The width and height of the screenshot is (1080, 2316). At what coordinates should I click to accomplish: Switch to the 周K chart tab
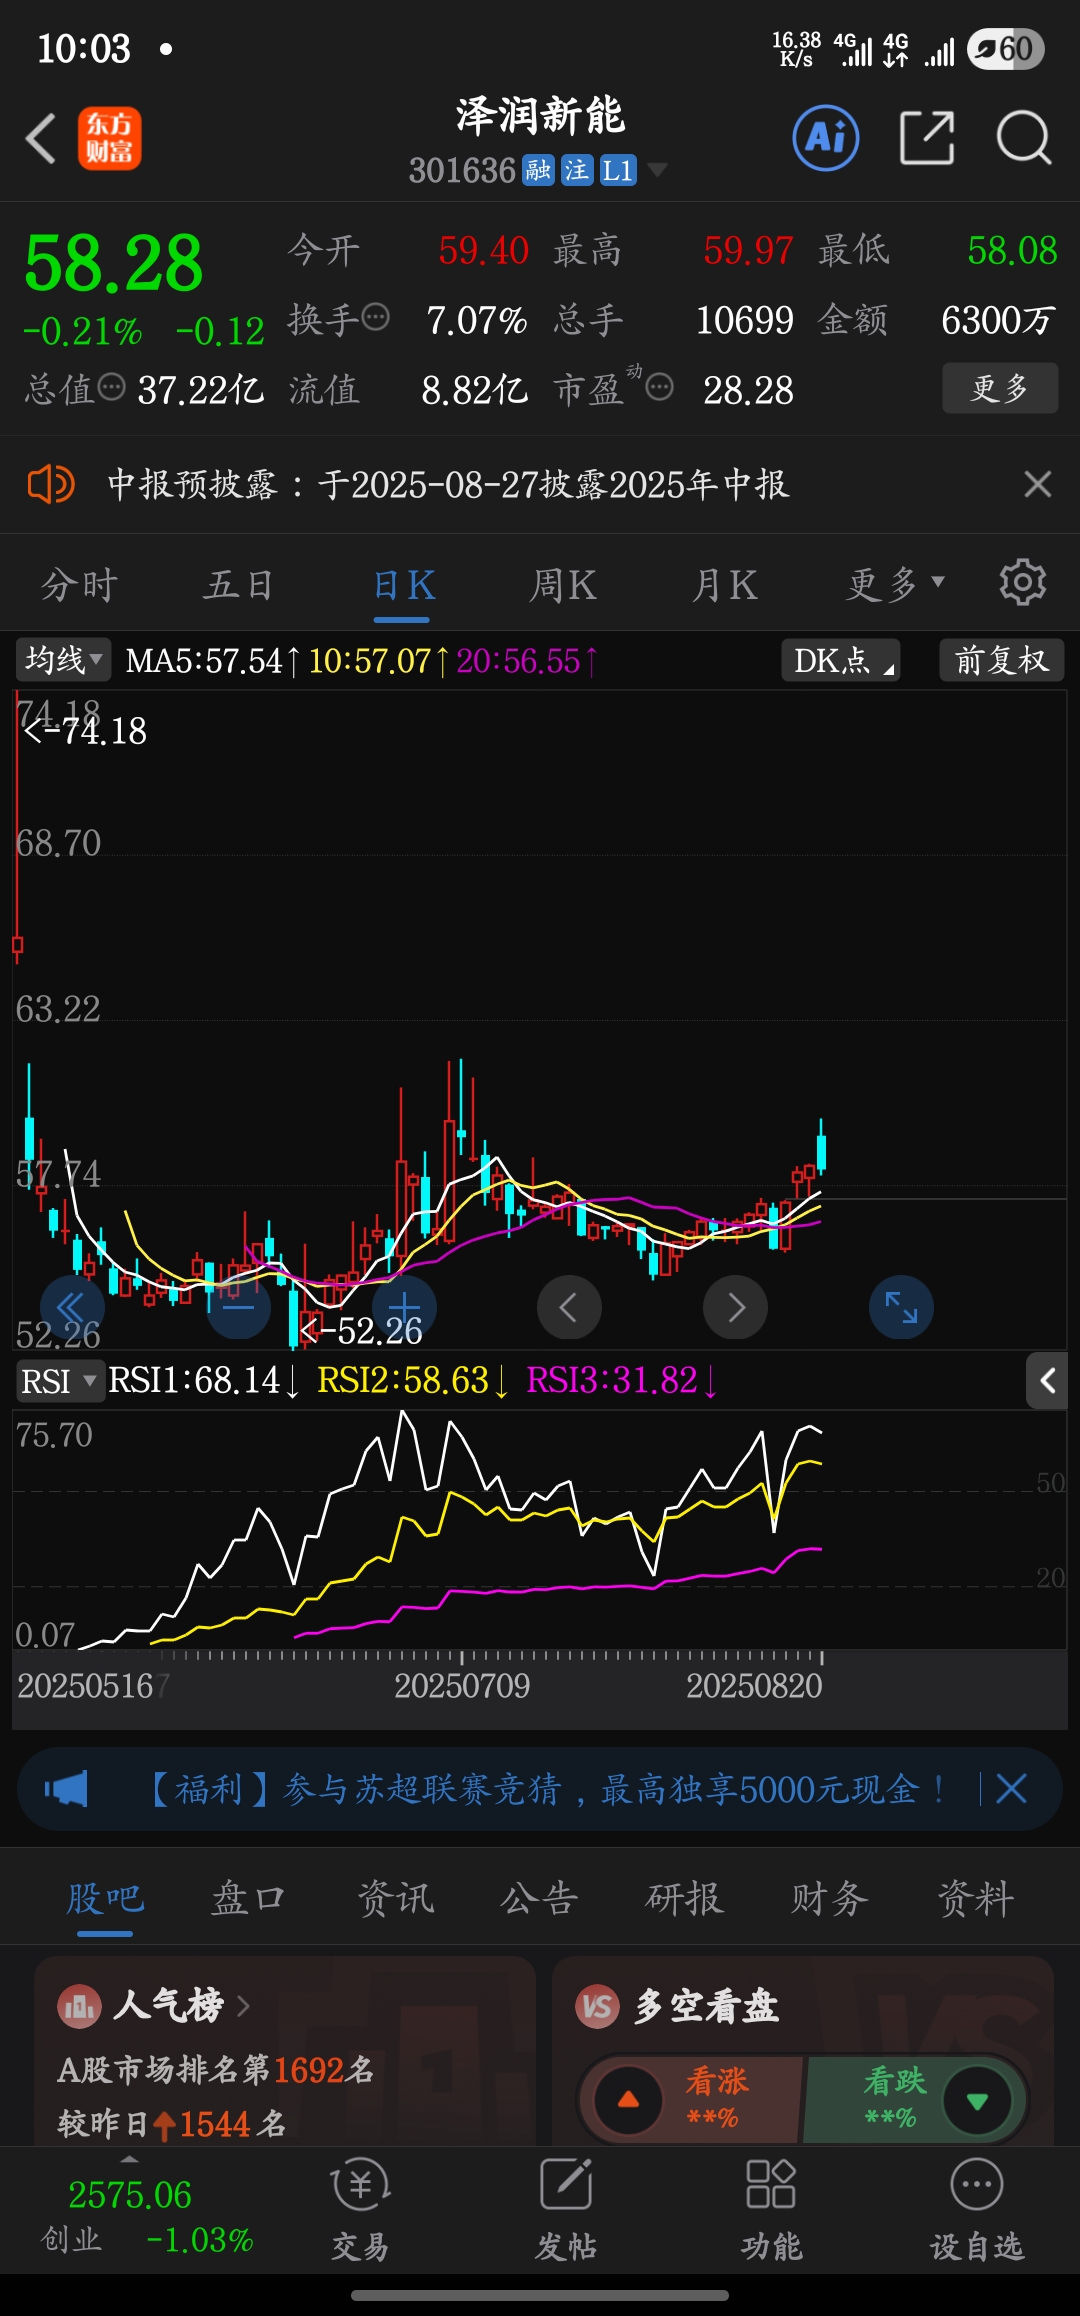pos(563,585)
